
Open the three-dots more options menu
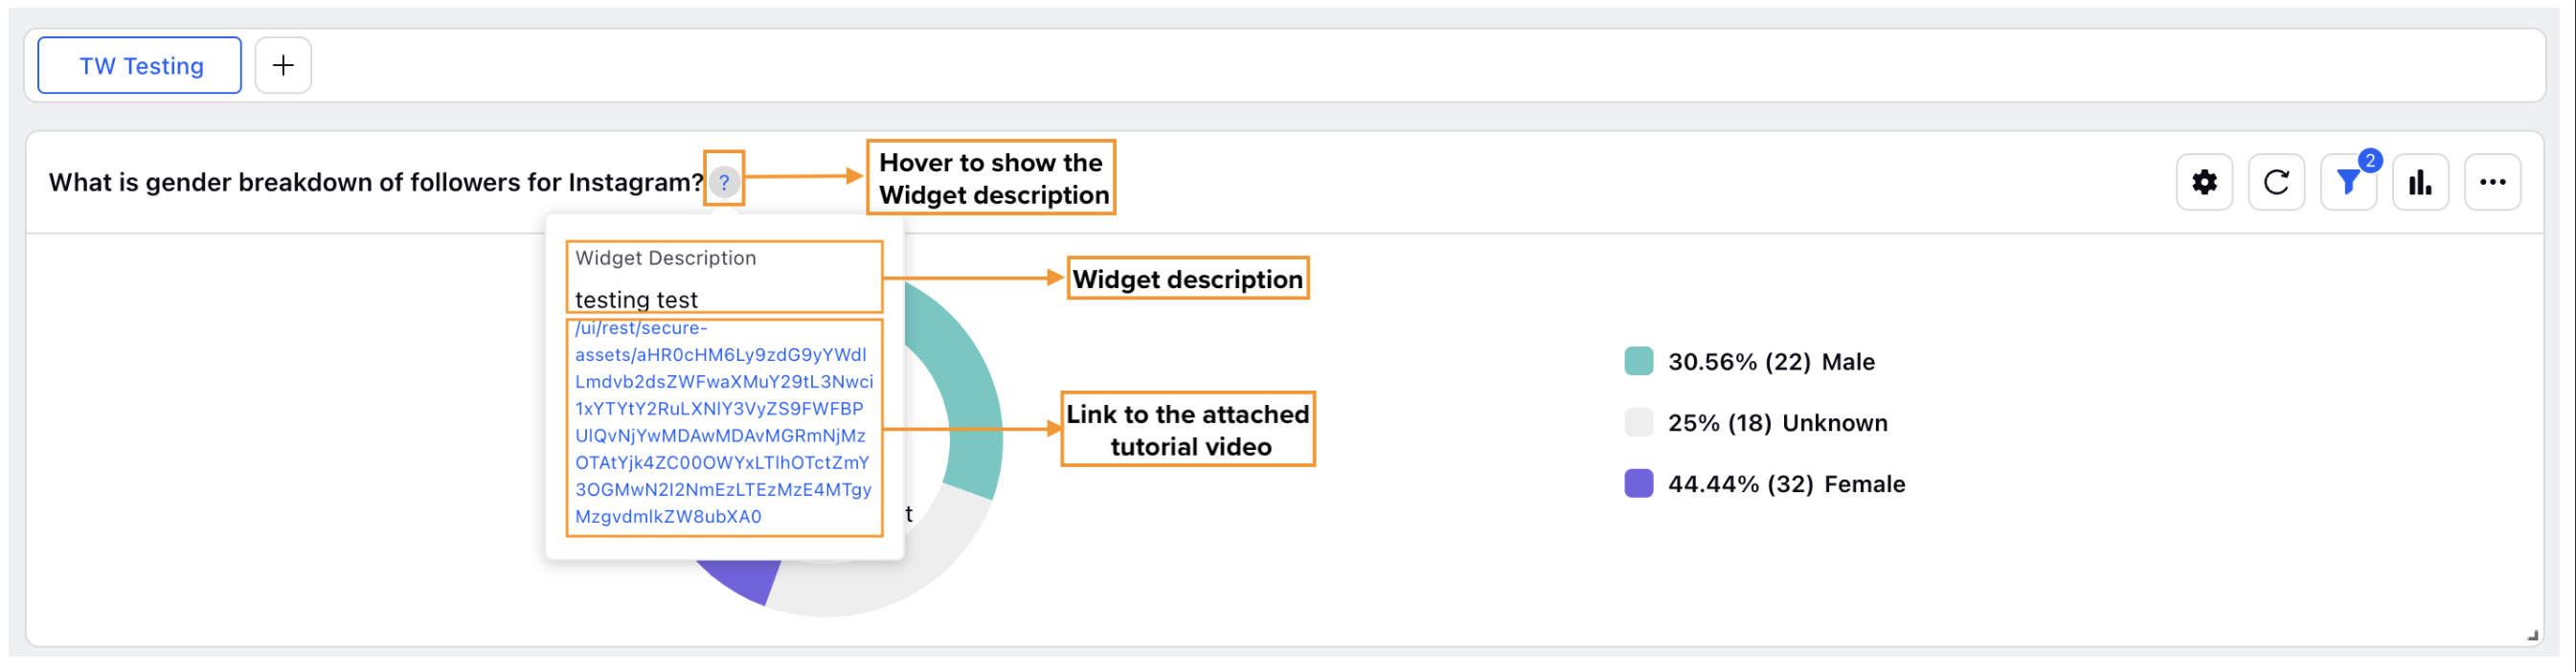2492,183
